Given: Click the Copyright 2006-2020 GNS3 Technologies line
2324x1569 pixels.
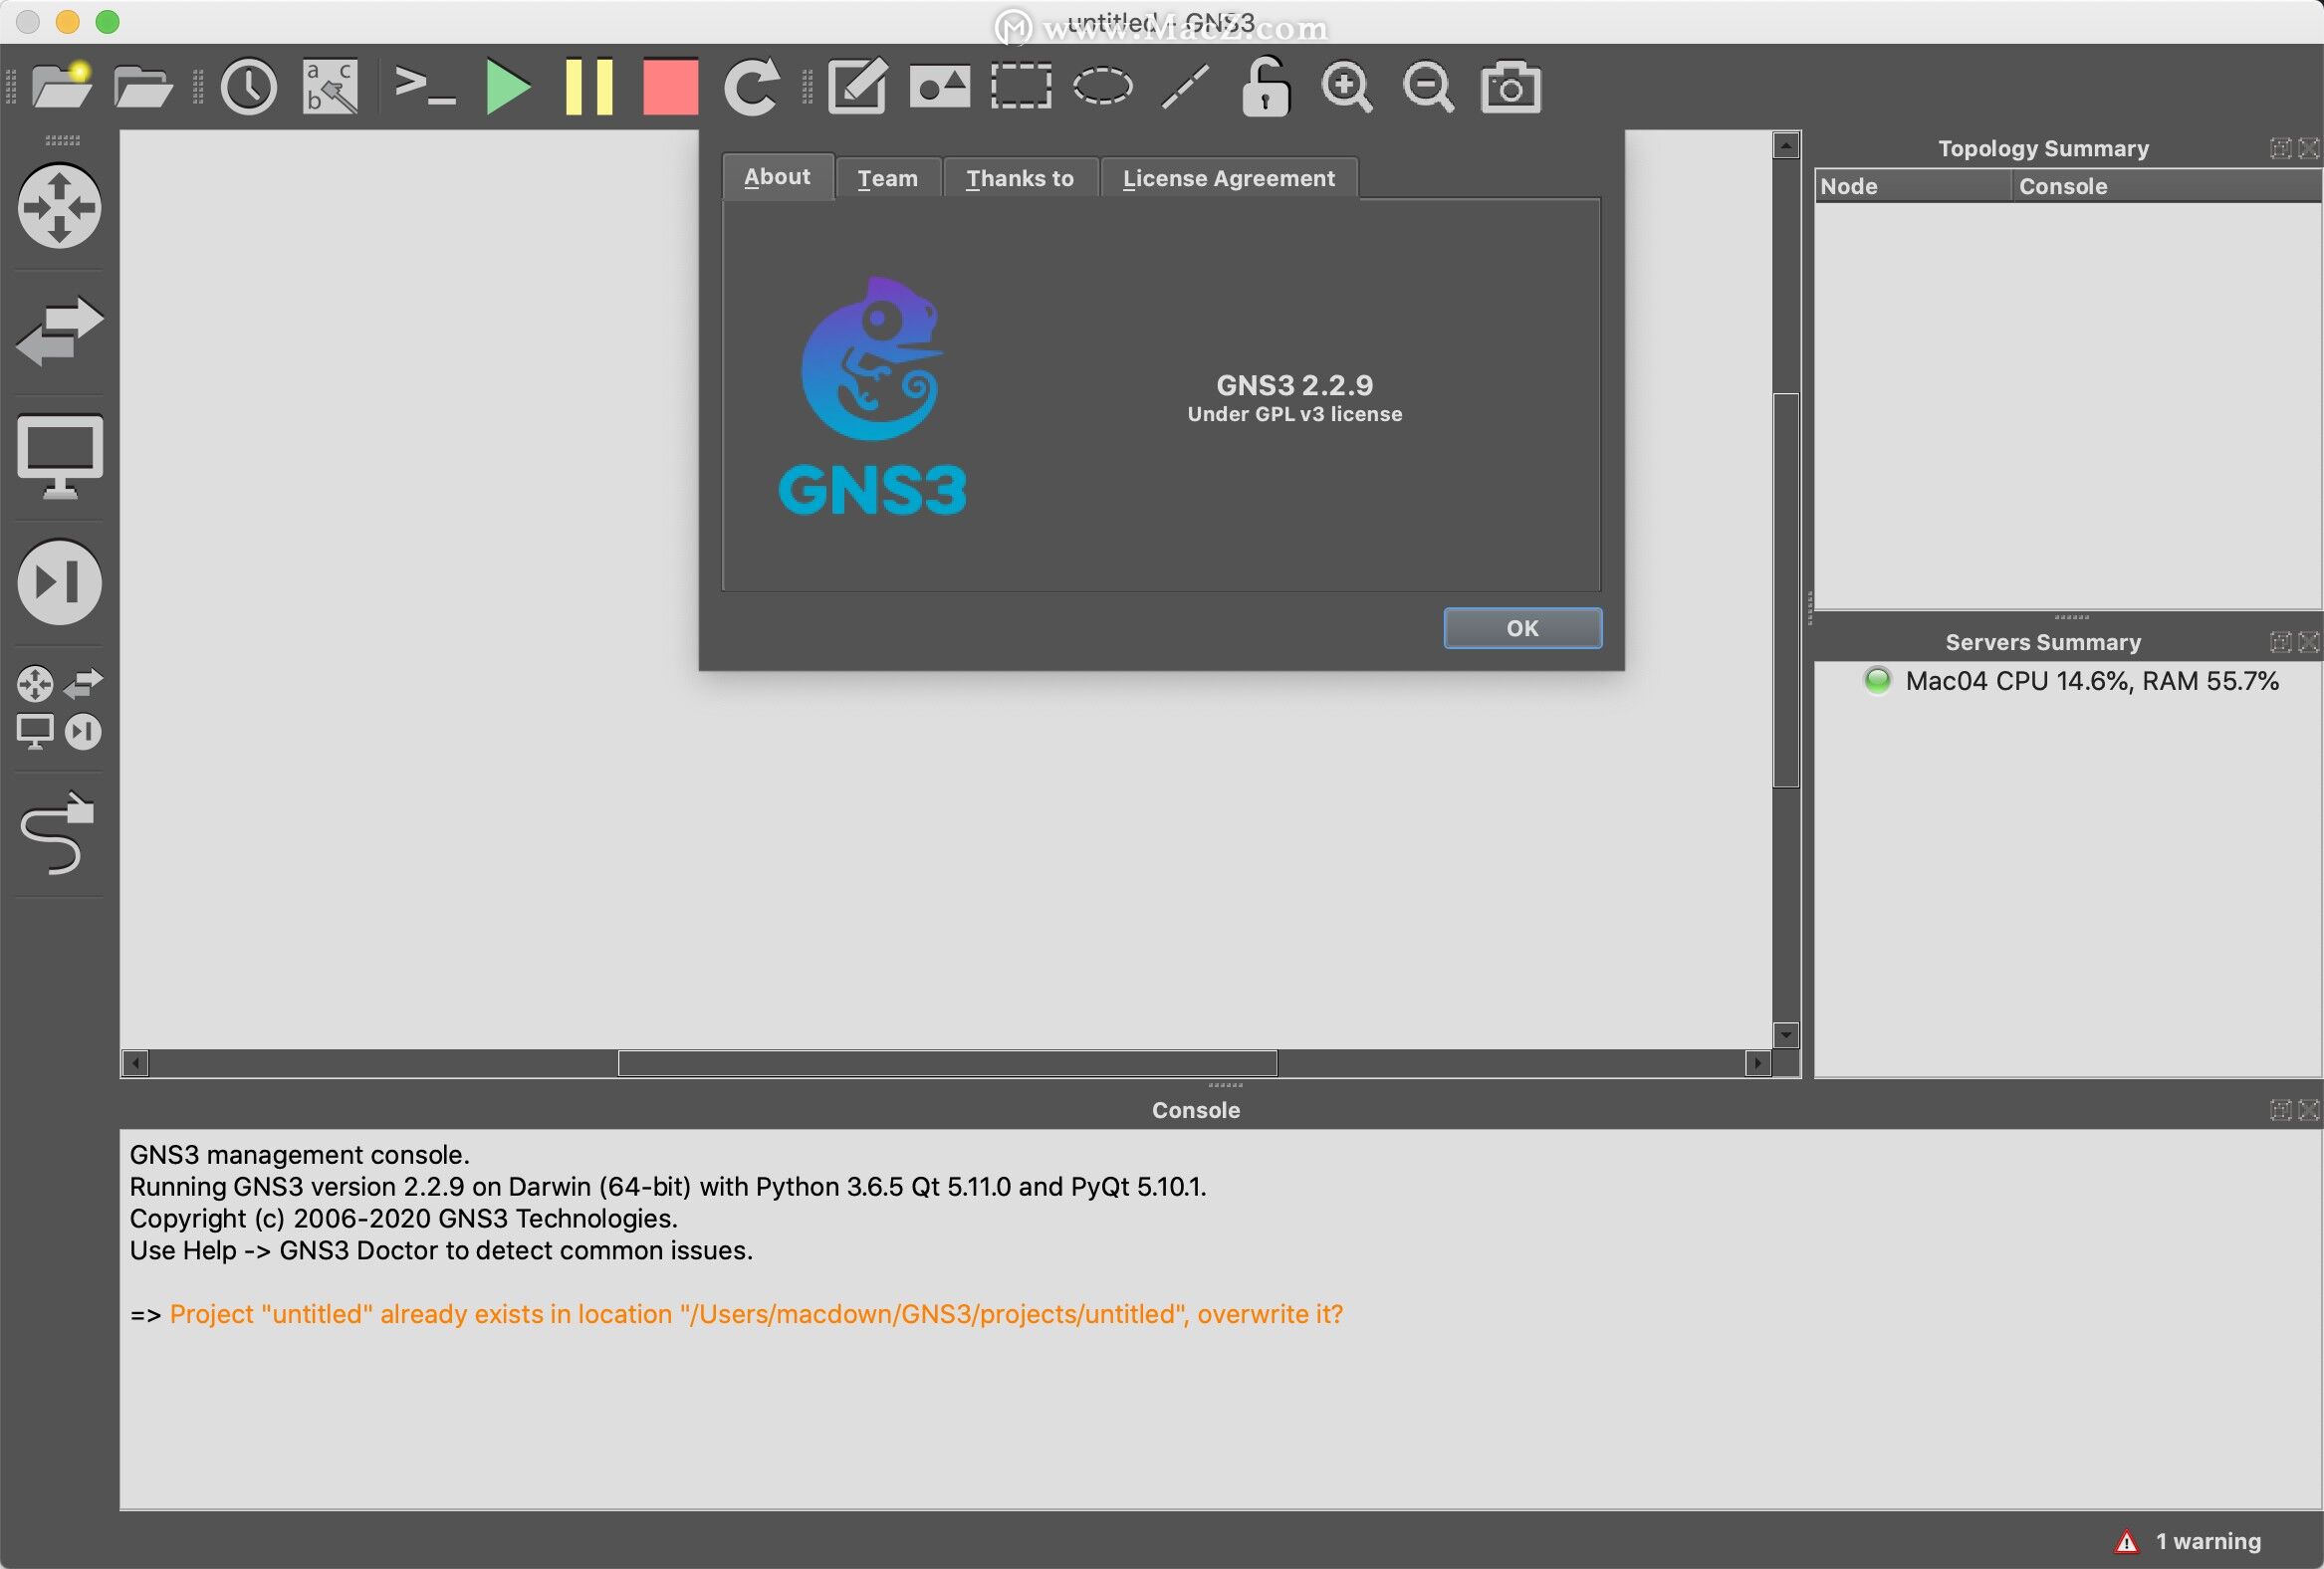Looking at the screenshot, I should [x=403, y=1218].
